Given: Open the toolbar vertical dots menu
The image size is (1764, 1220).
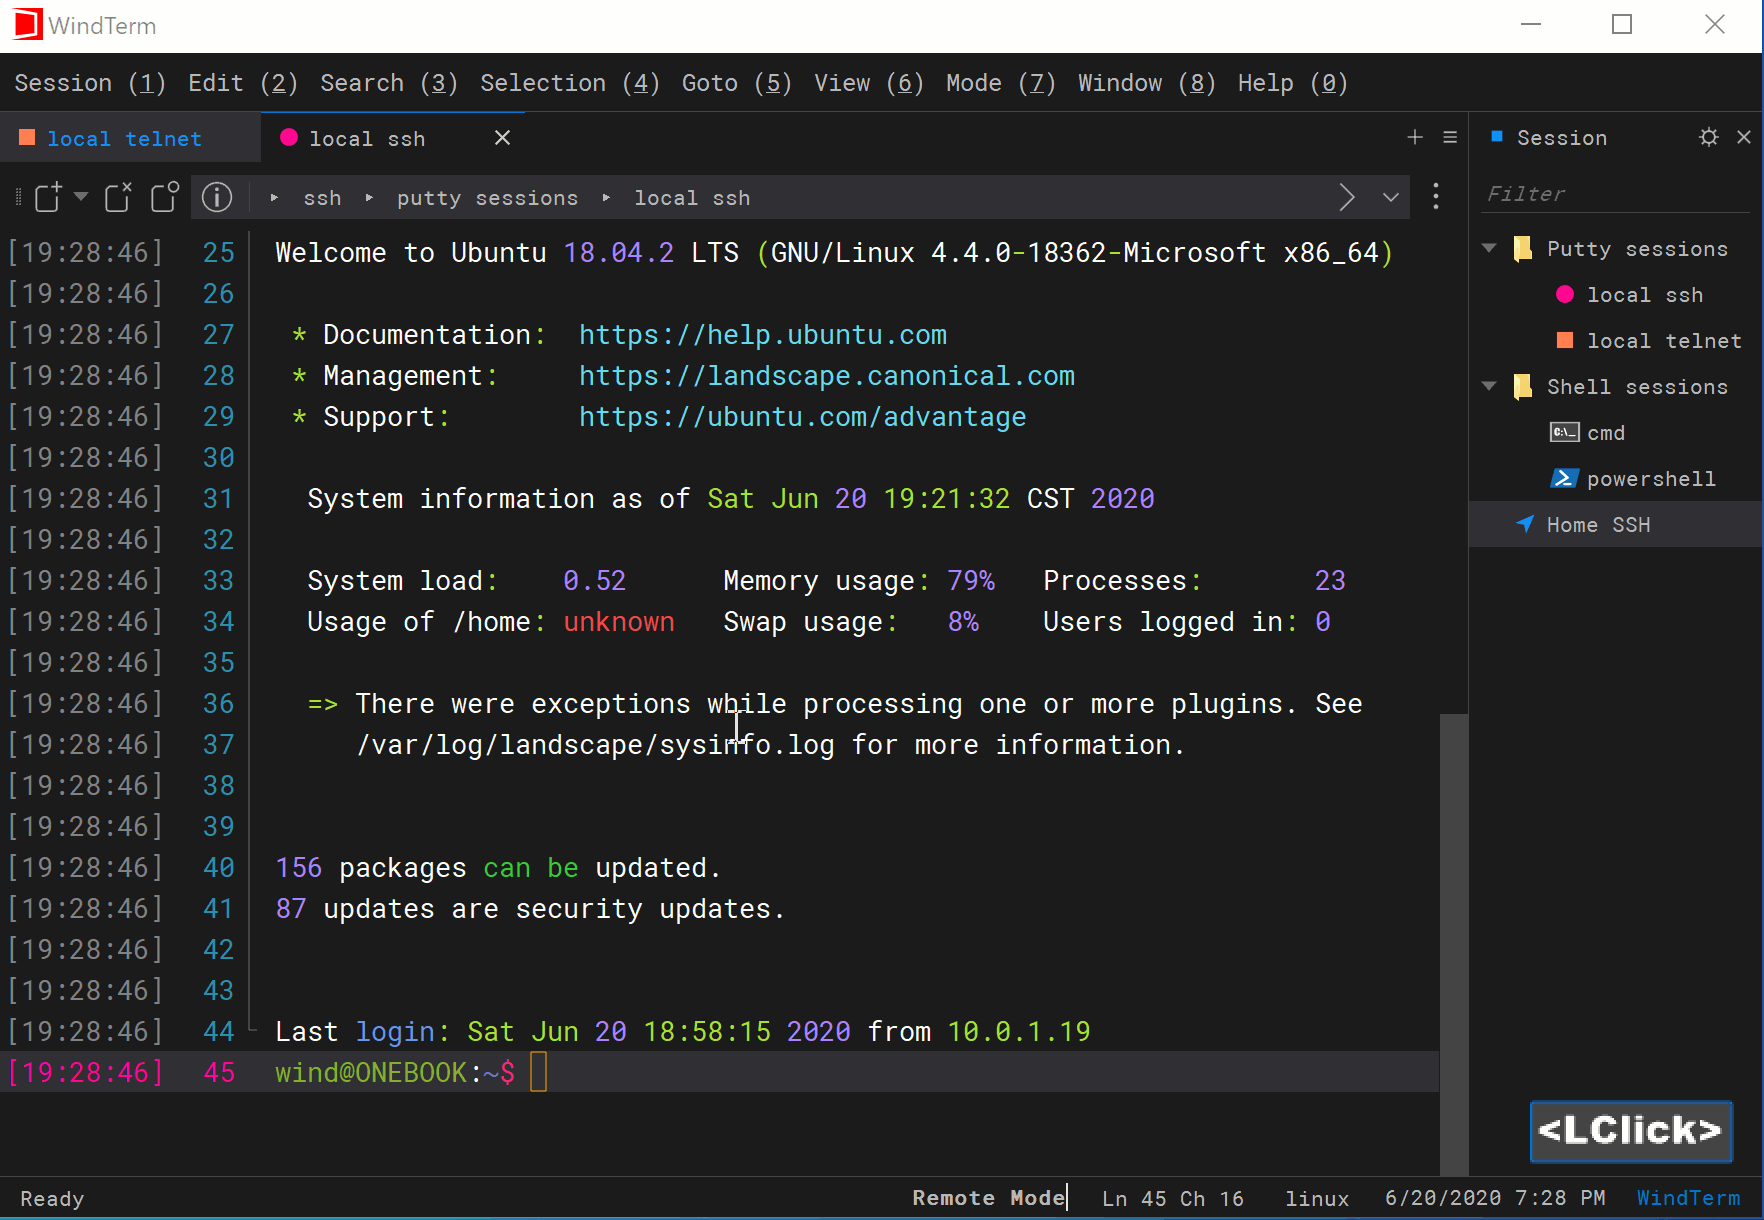Looking at the screenshot, I should 1436,196.
